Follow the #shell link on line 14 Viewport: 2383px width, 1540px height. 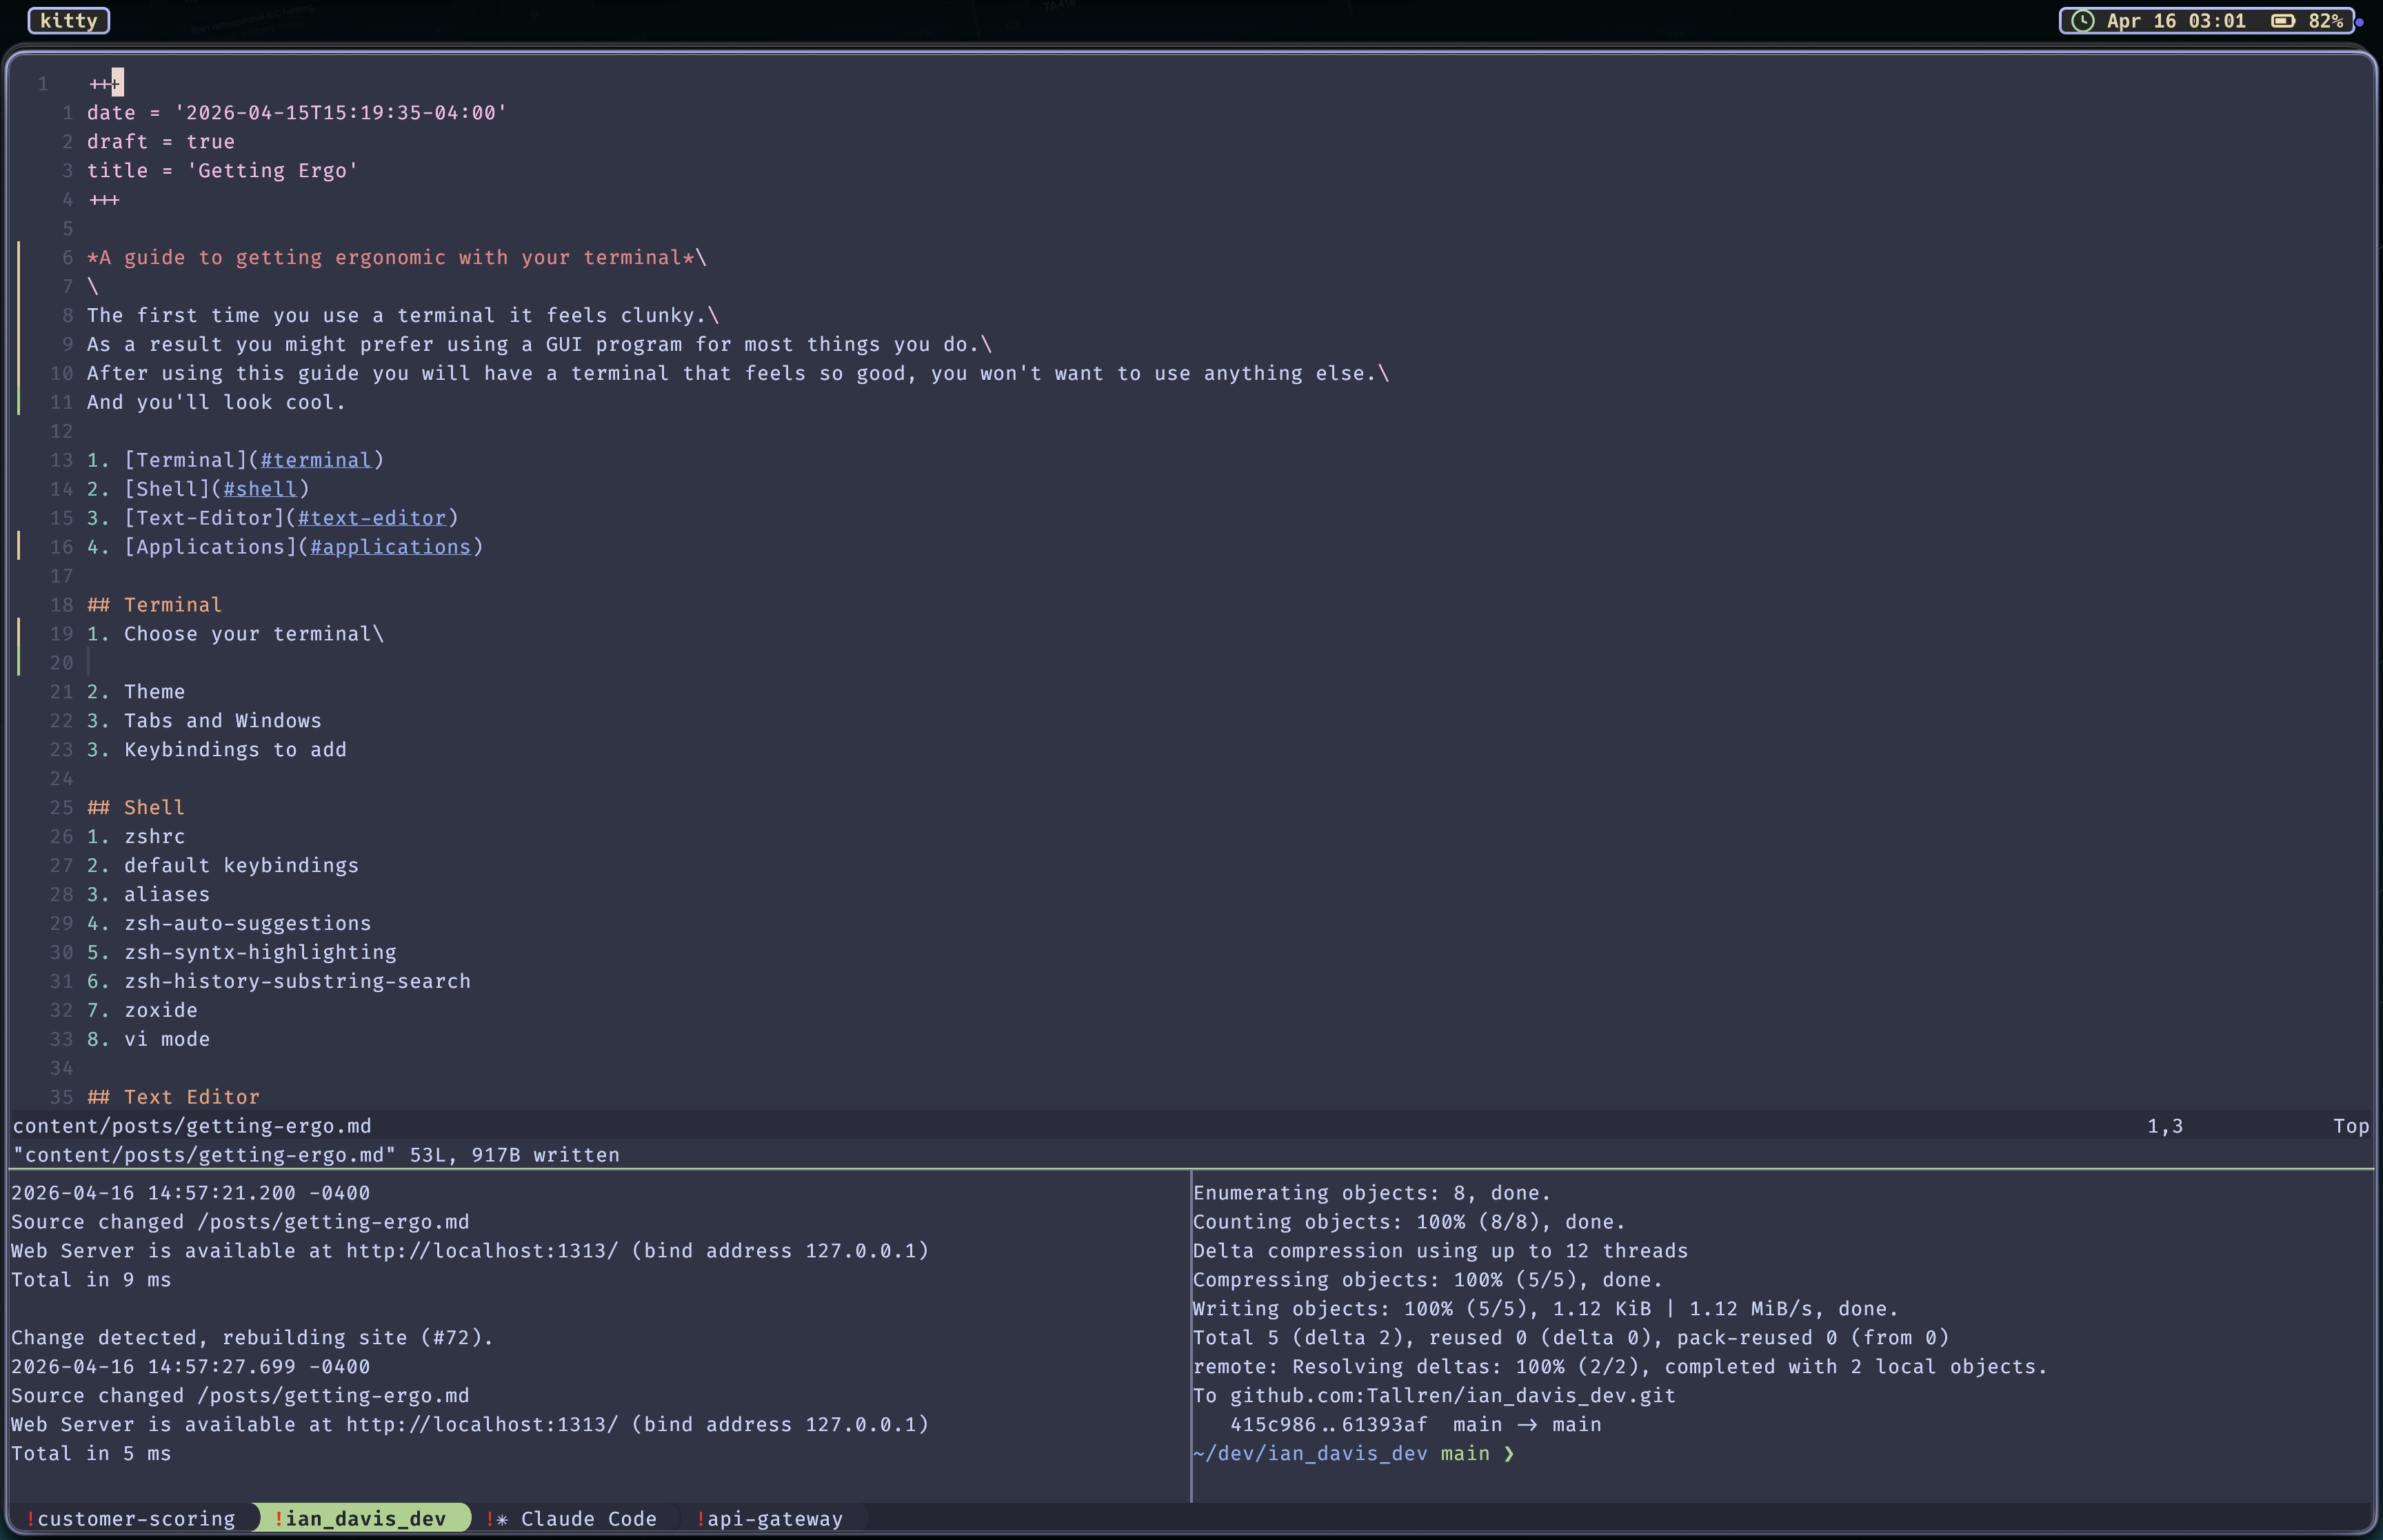pos(260,489)
